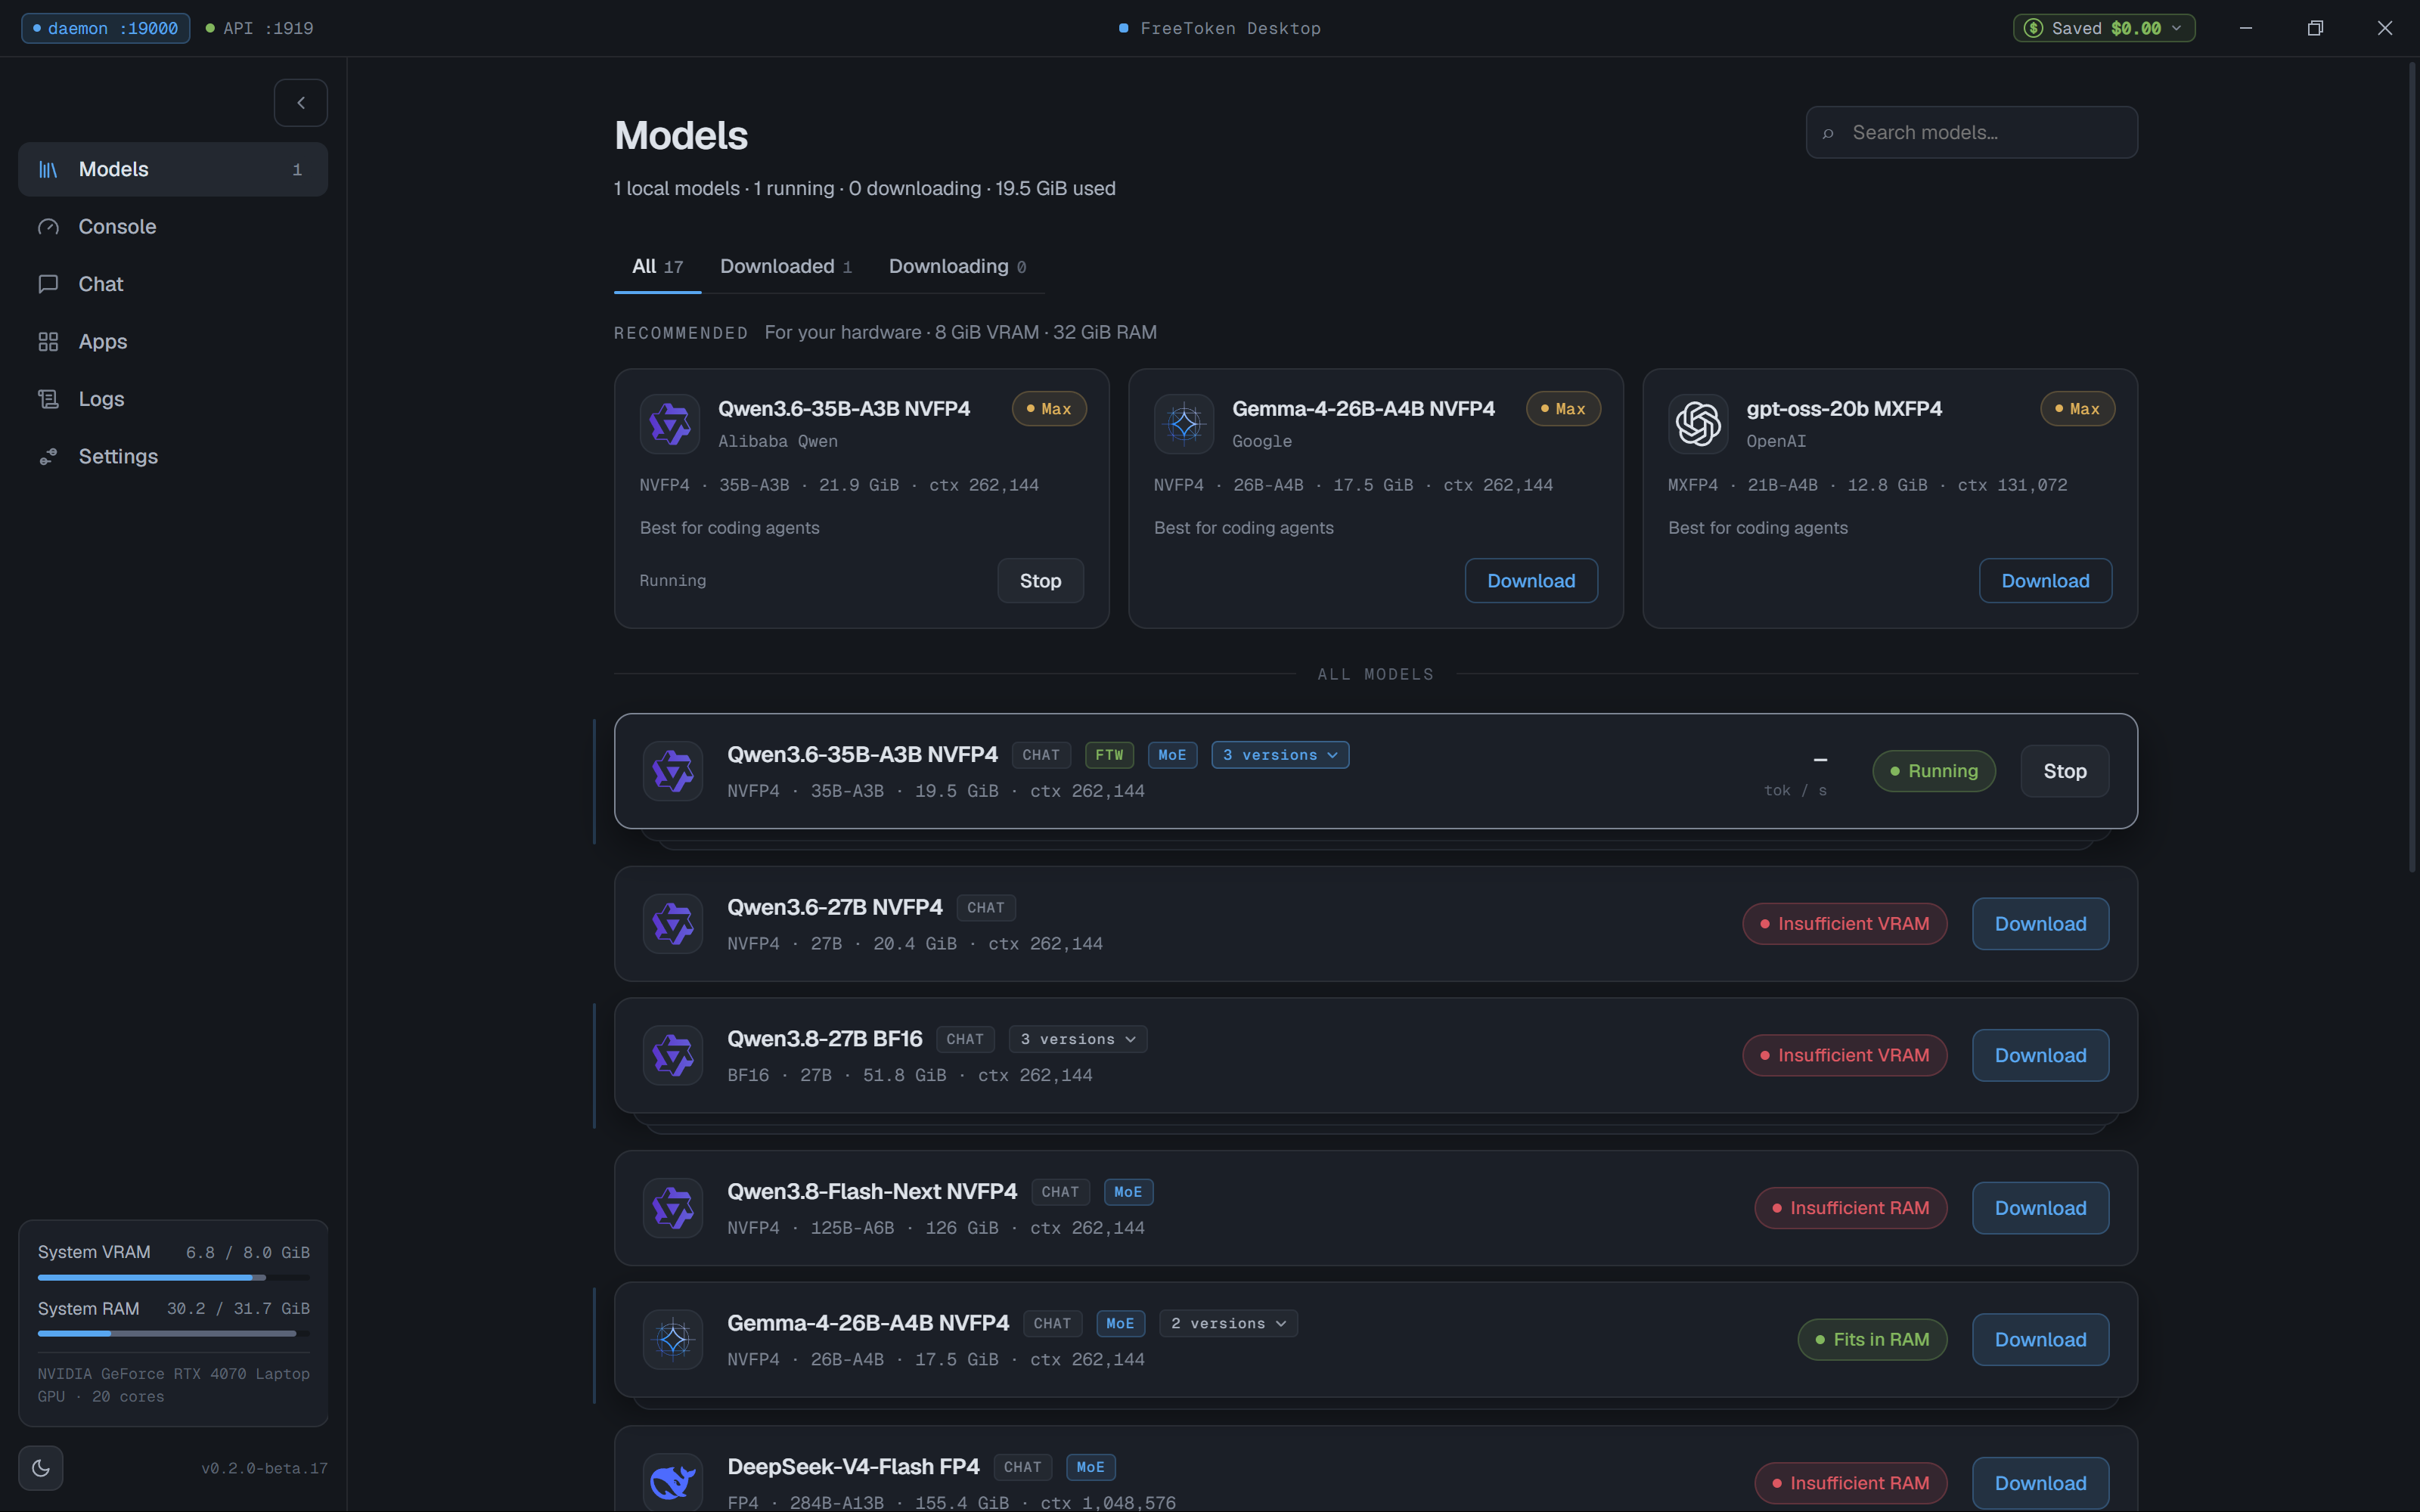Click the MoE tag on Qwen3.8-Flash-Next
Screen dimensions: 2420x1512
(1128, 1192)
